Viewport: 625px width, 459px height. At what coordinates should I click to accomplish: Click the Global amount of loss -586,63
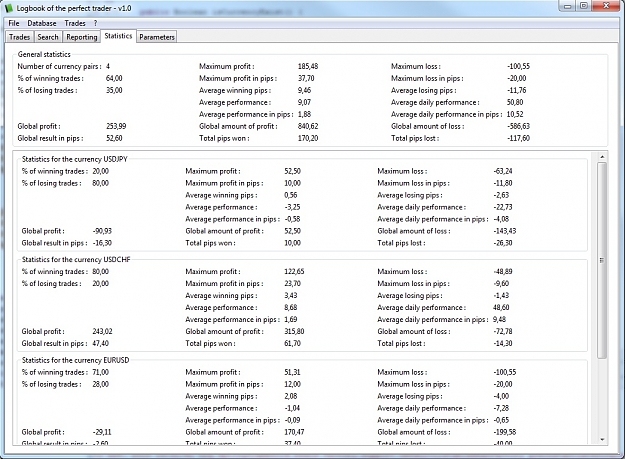click(x=519, y=126)
